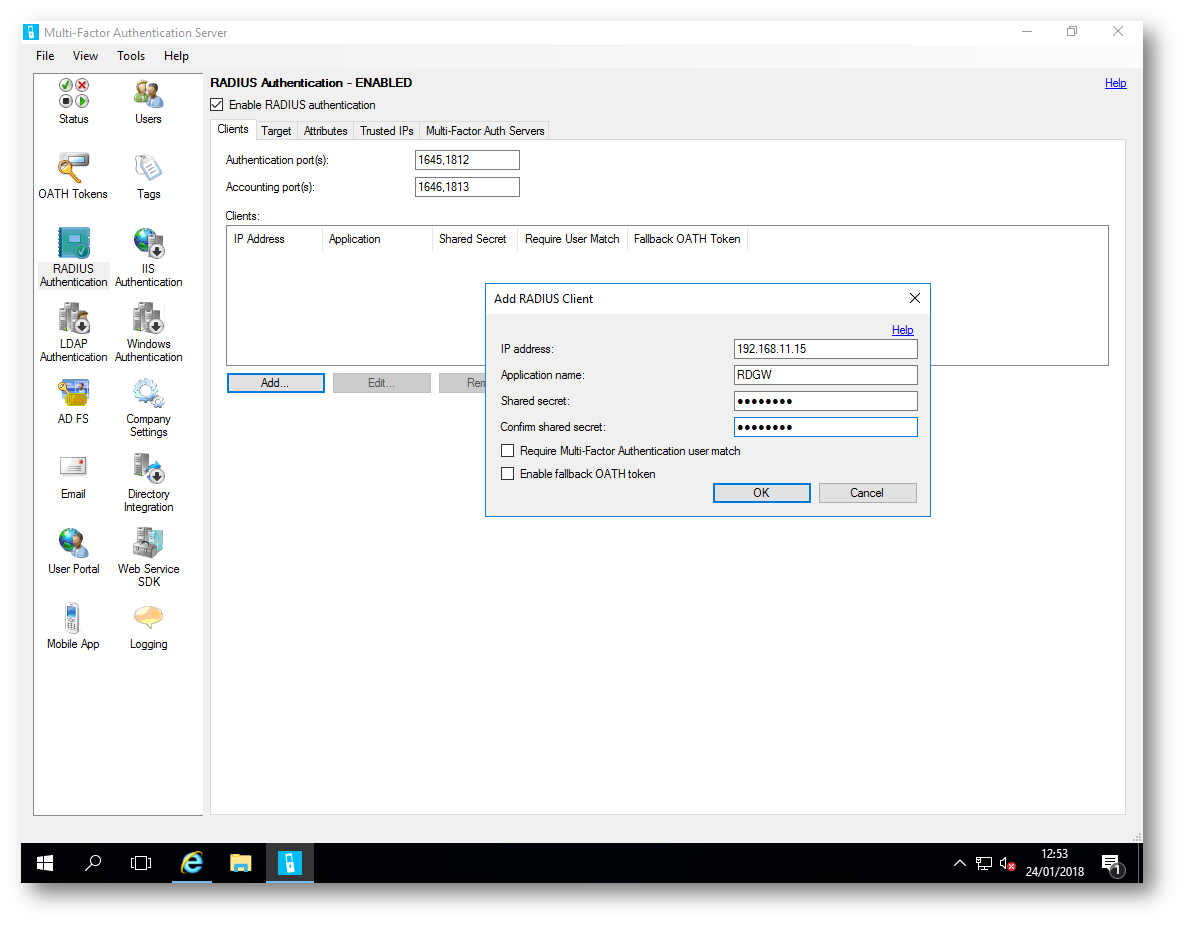Click the Add... button

(275, 383)
